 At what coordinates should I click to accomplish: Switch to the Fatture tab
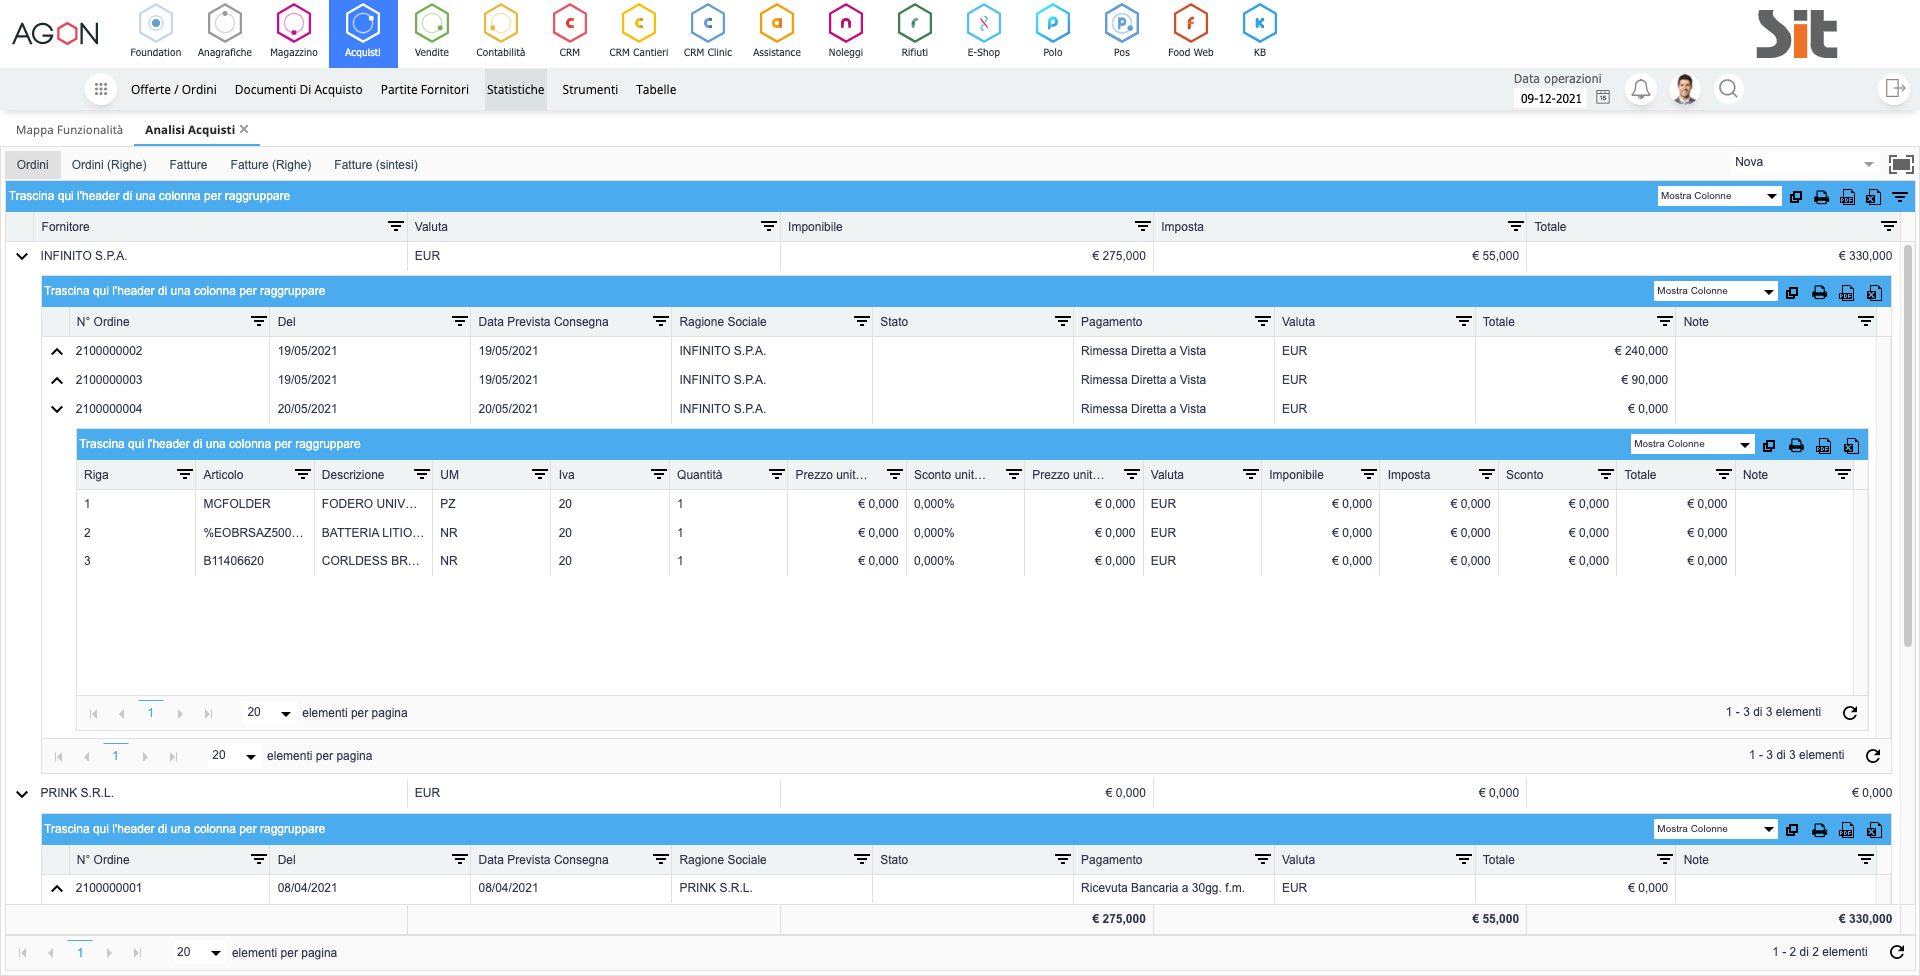pyautogui.click(x=188, y=165)
